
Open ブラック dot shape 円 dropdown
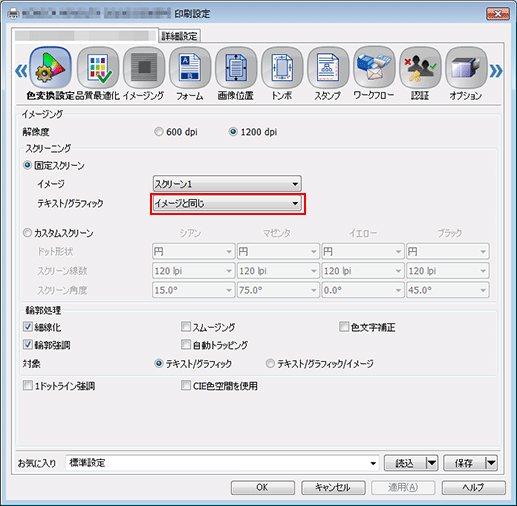(447, 251)
